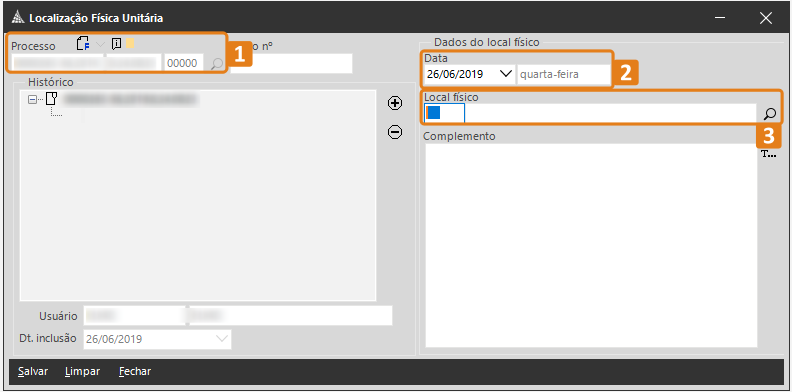This screenshot has width=792, height=392.
Task: Open dropdown arrow next to process type icon
Action: point(100,44)
